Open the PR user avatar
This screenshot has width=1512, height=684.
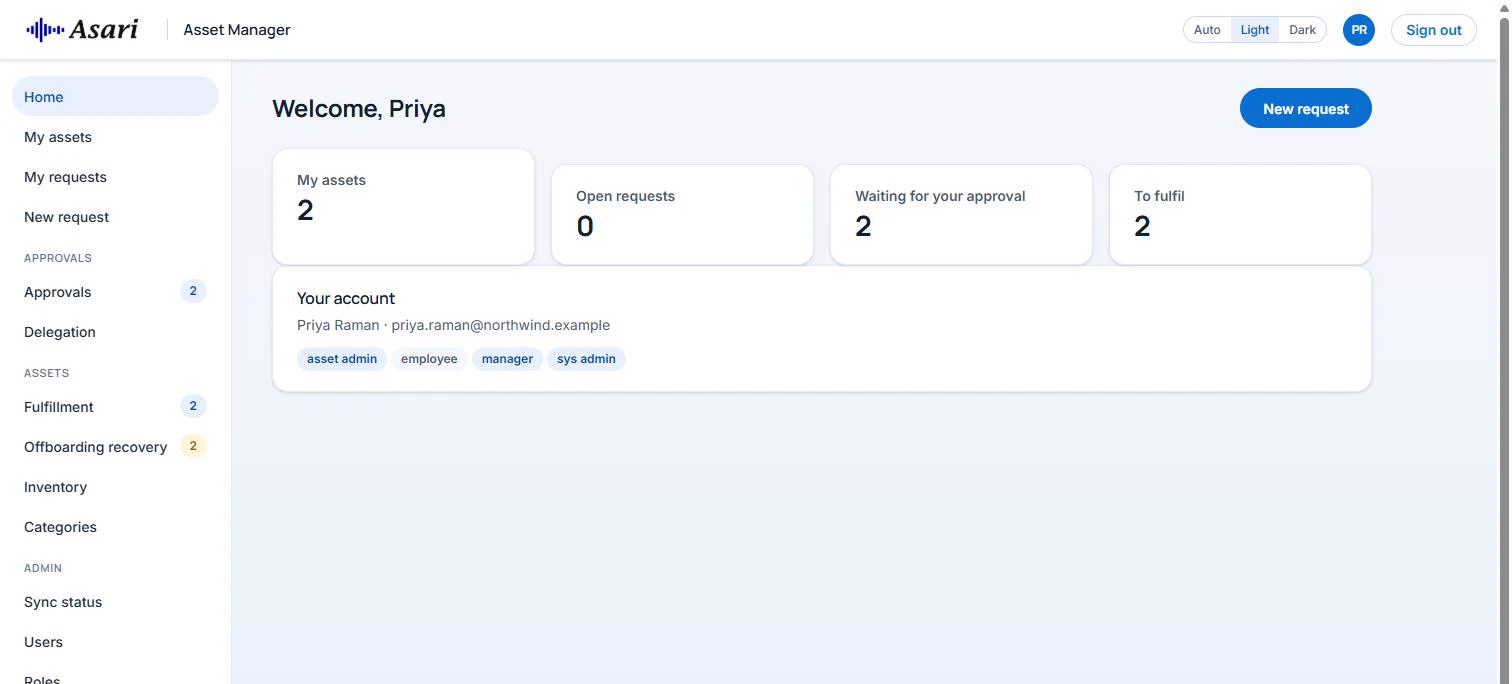click(x=1359, y=30)
